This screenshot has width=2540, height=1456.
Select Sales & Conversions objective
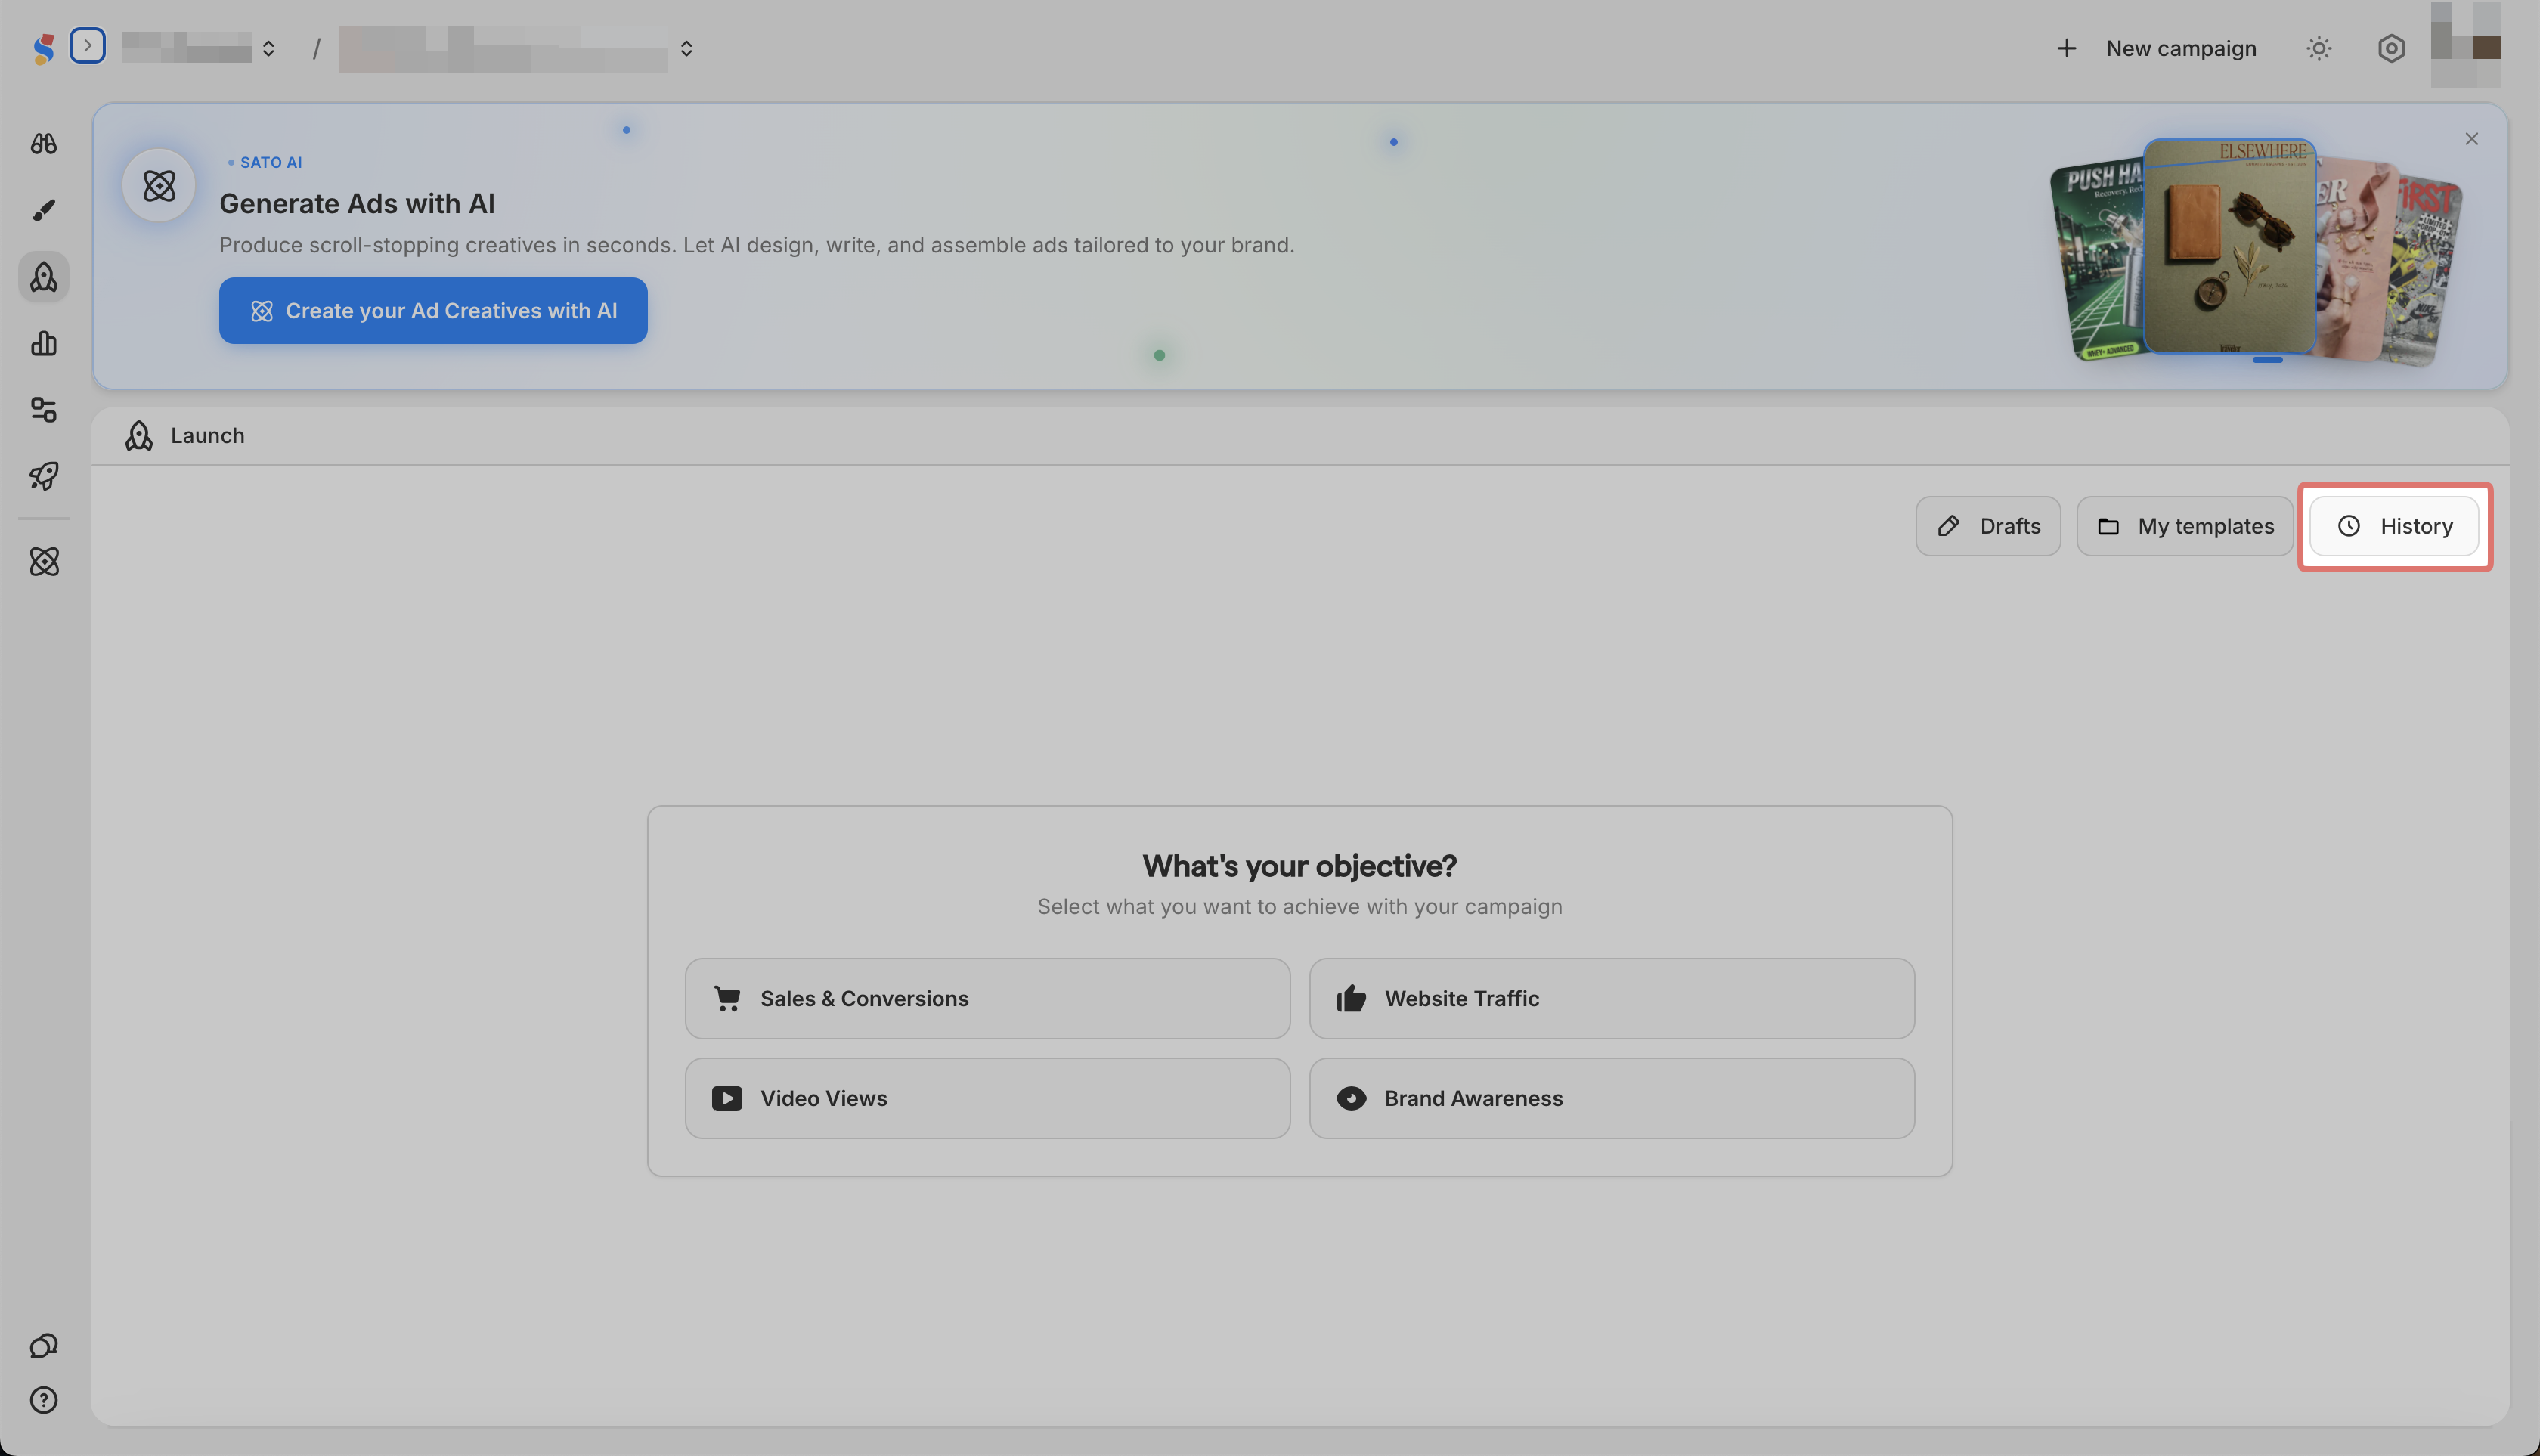(x=987, y=998)
